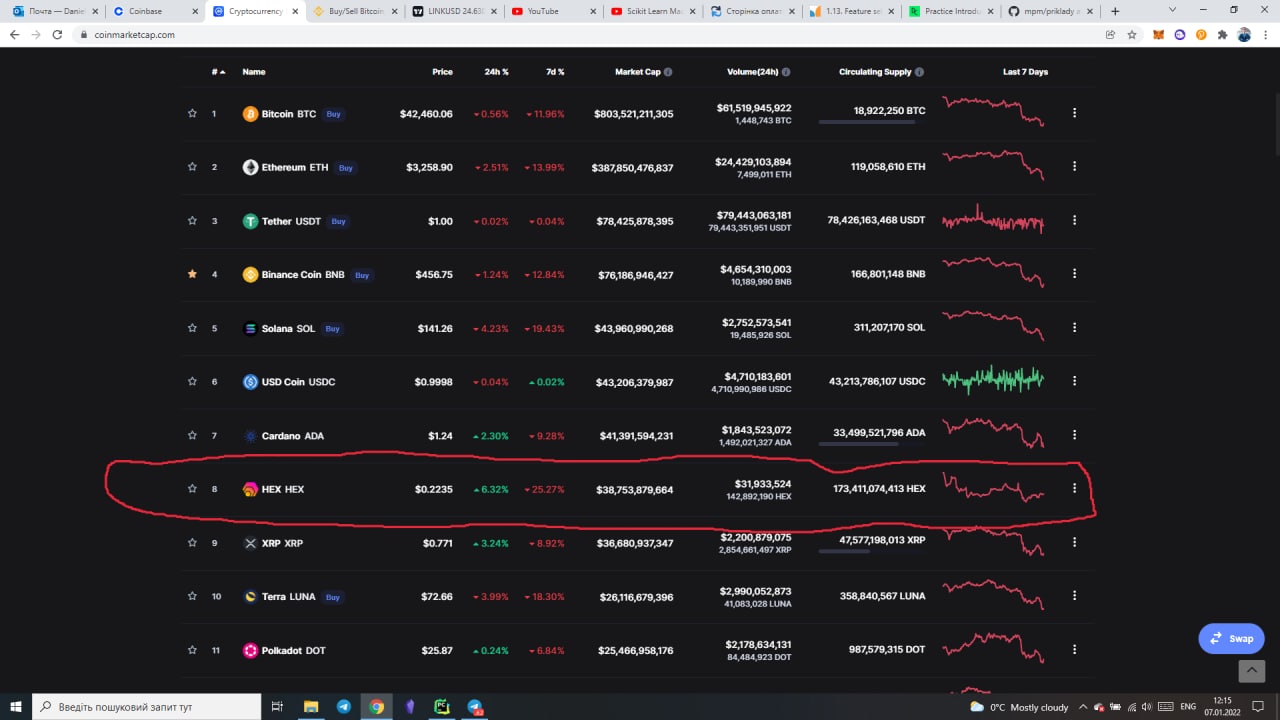Viewport: 1280px width, 720px height.
Task: Switch to Scikit Learn tab
Action: click(x=653, y=11)
